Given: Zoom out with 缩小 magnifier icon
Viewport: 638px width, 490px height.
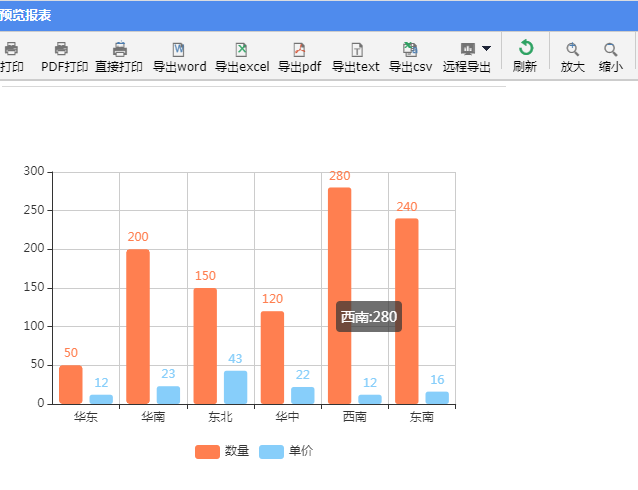Looking at the screenshot, I should point(610,49).
